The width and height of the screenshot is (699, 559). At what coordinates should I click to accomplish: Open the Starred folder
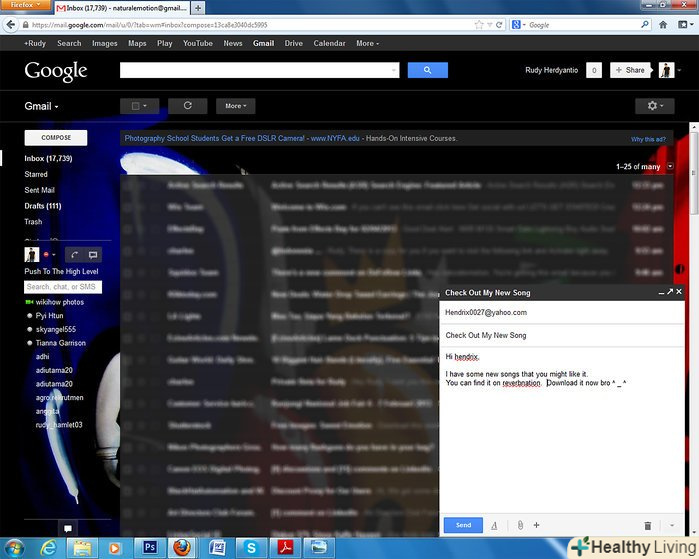click(36, 174)
